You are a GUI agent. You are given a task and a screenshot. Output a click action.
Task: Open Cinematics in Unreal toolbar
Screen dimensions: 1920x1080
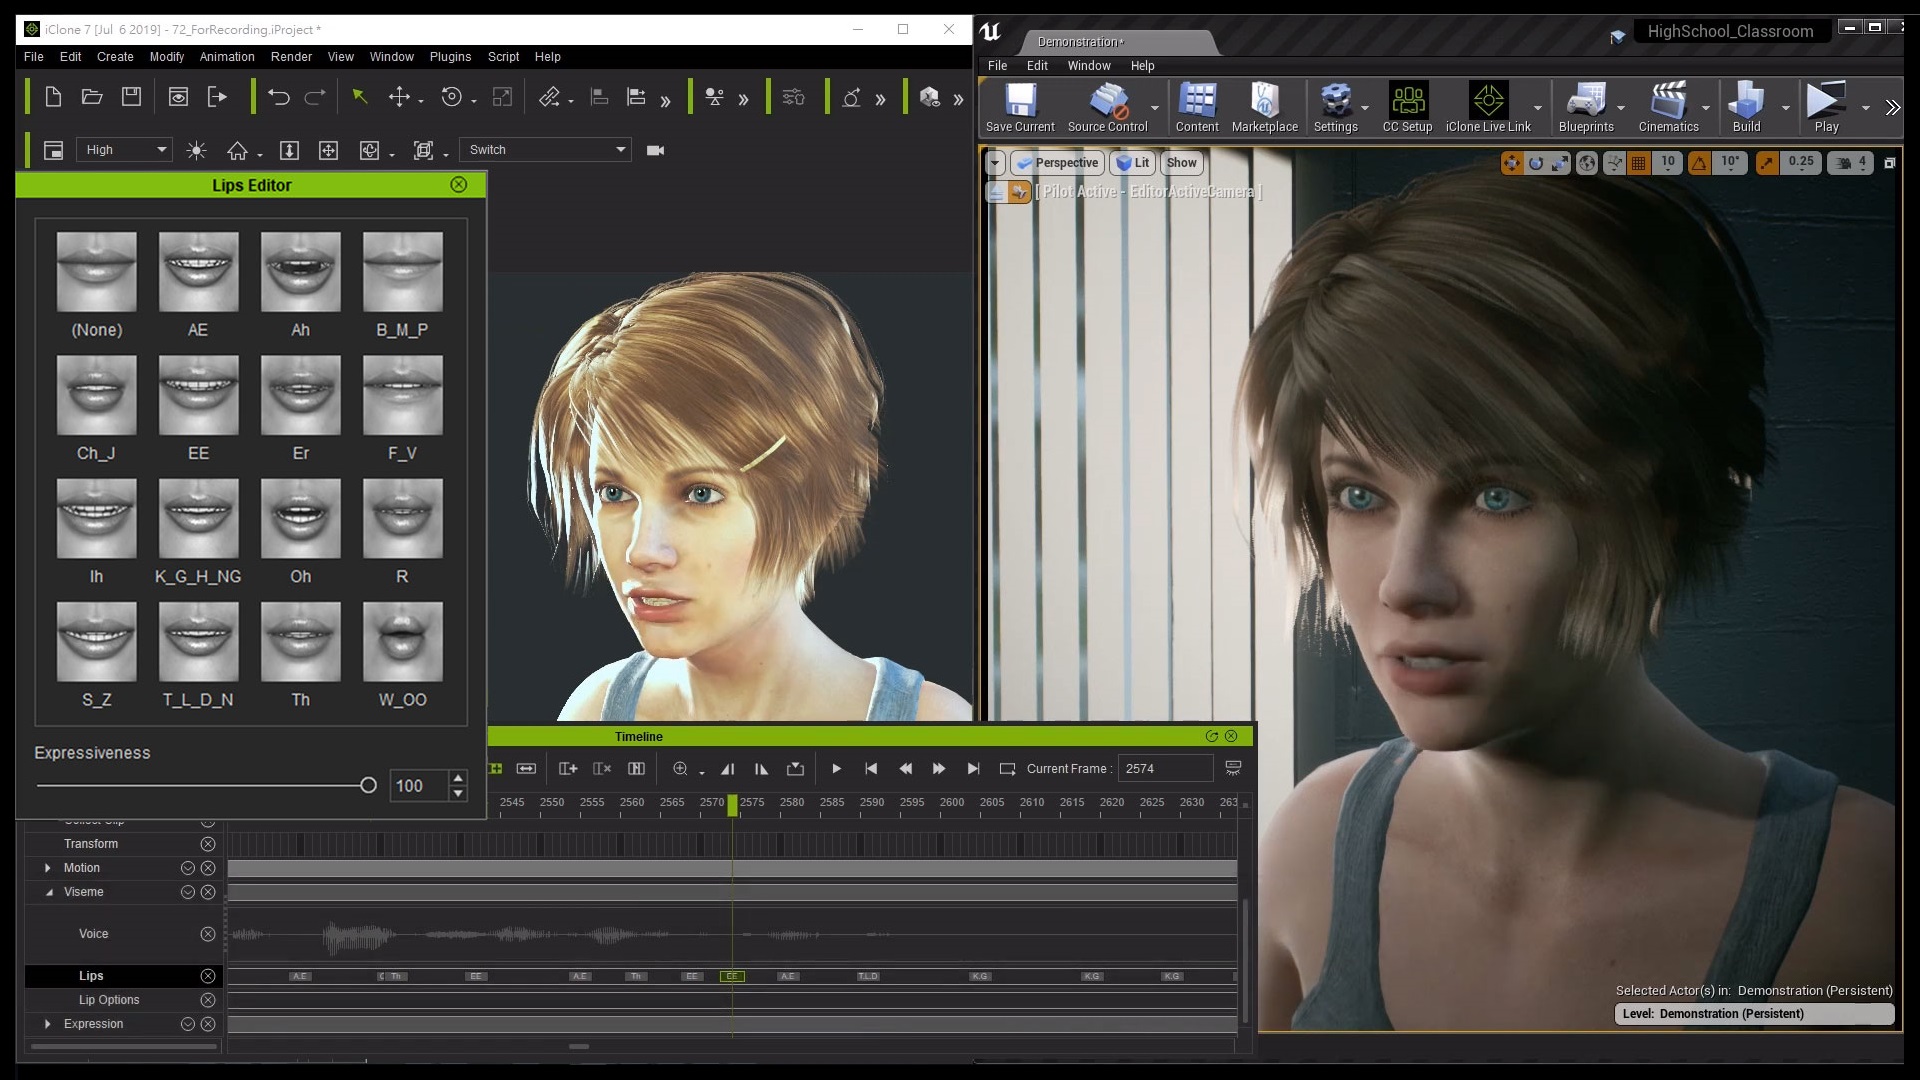tap(1668, 107)
